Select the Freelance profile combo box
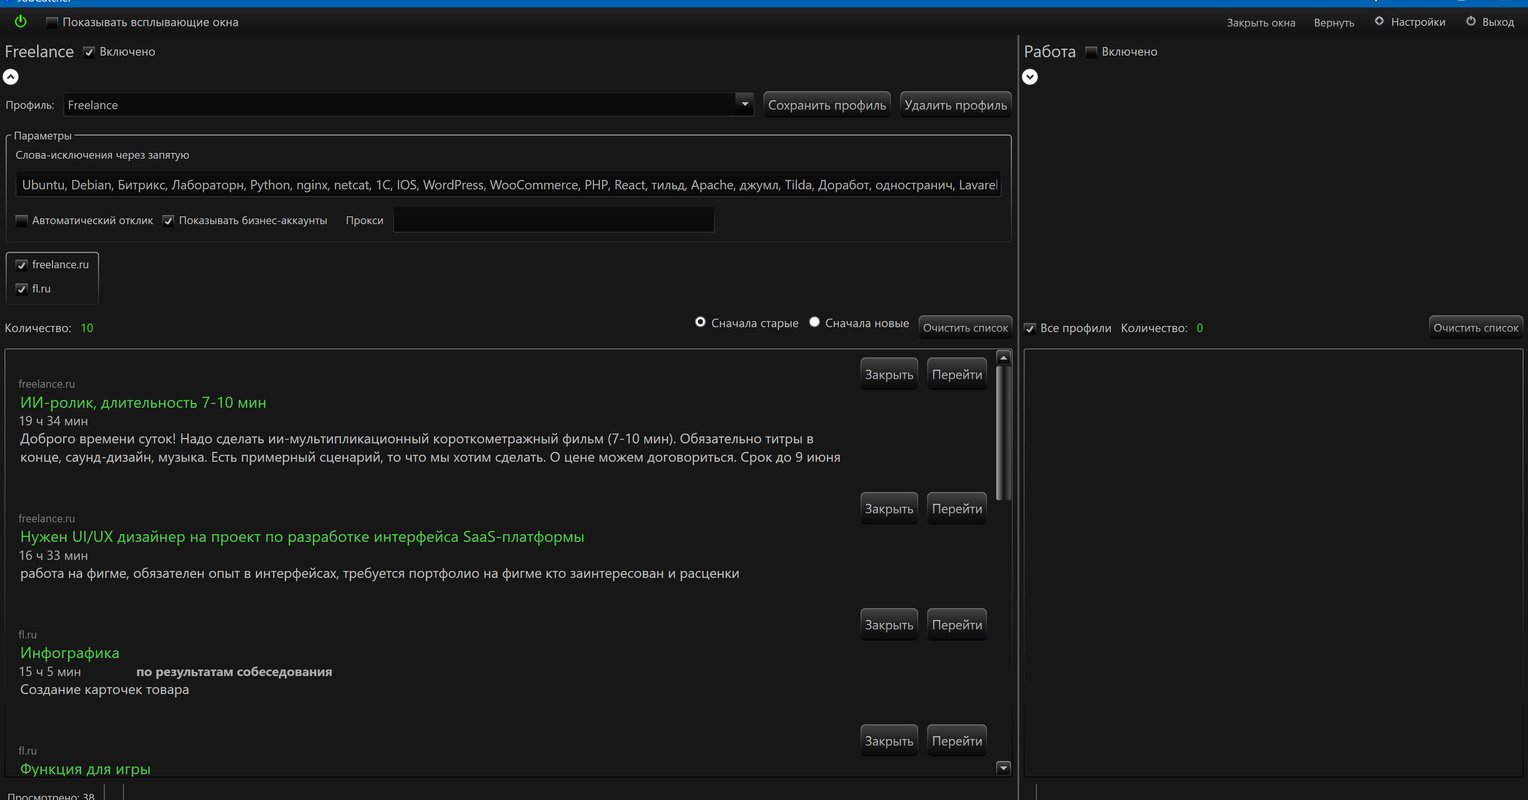Screen dimensions: 1528x800 [408, 105]
